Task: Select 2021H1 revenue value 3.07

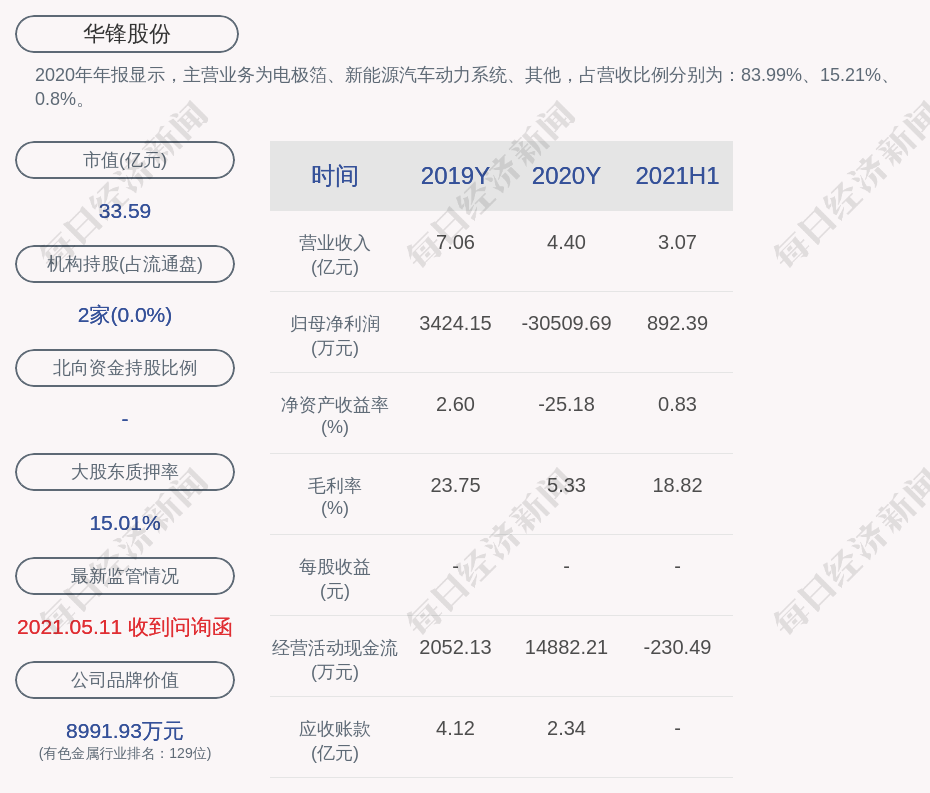Action: (677, 243)
